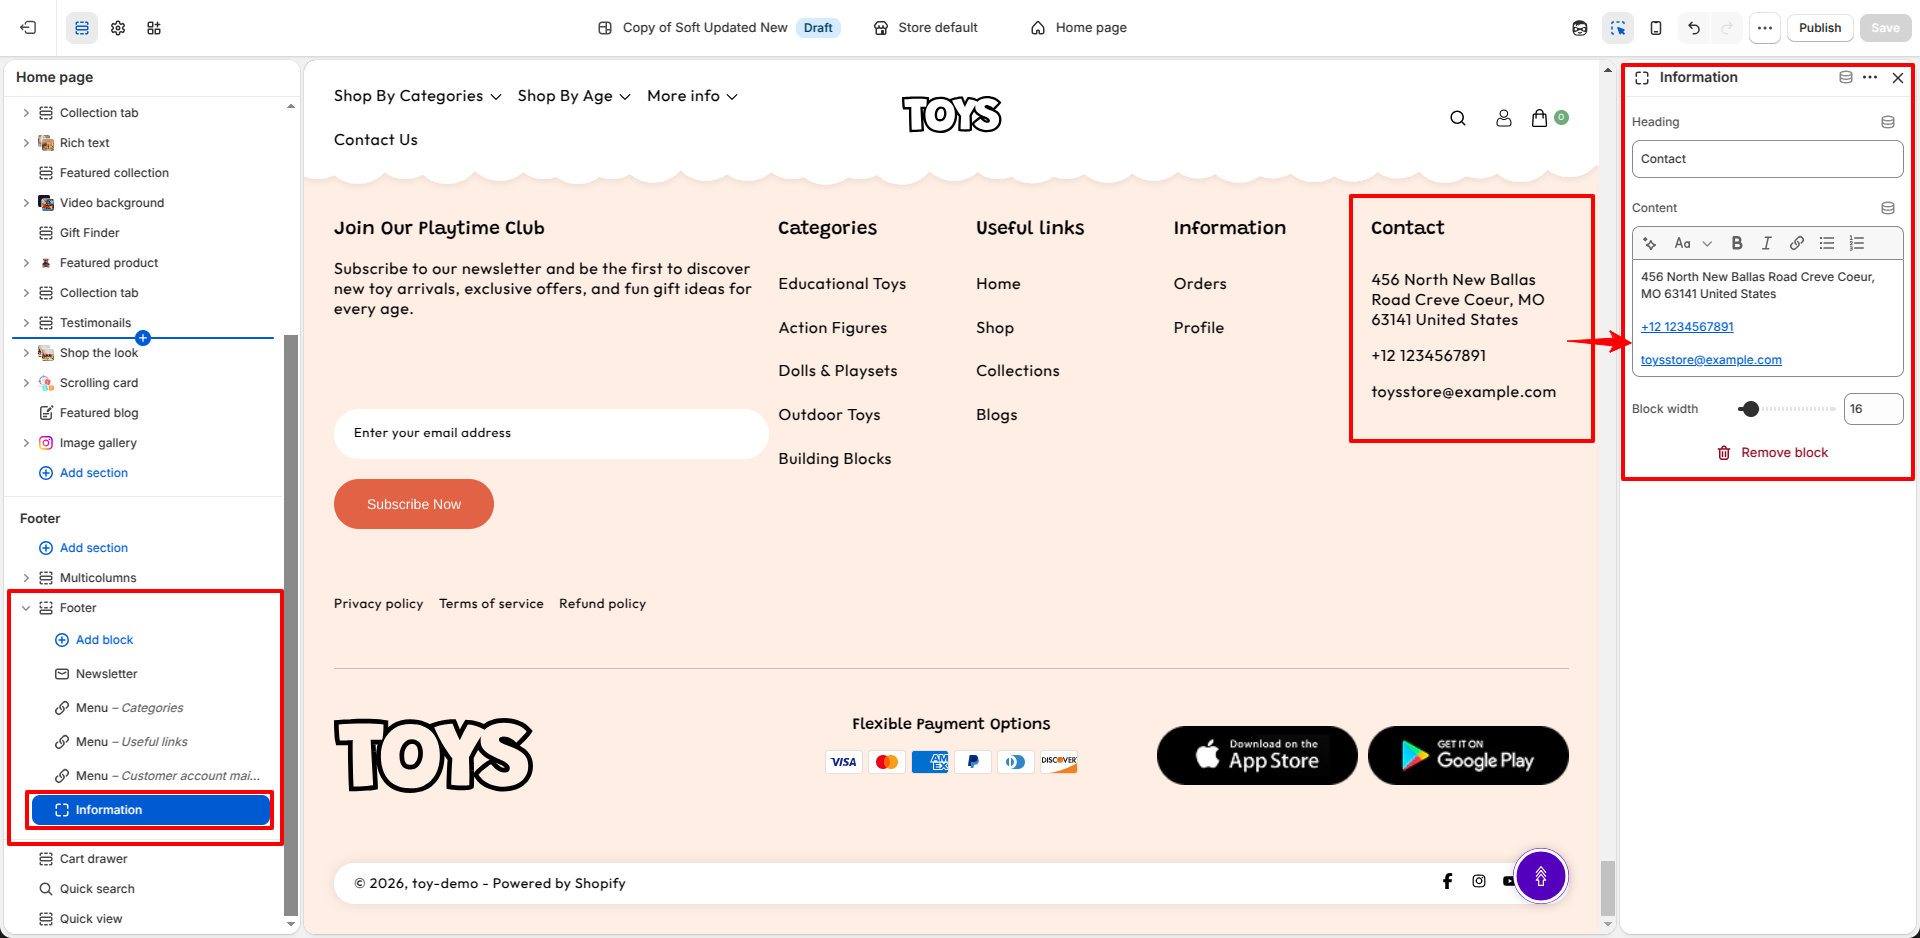Connect dynamic source for Heading field

1888,122
